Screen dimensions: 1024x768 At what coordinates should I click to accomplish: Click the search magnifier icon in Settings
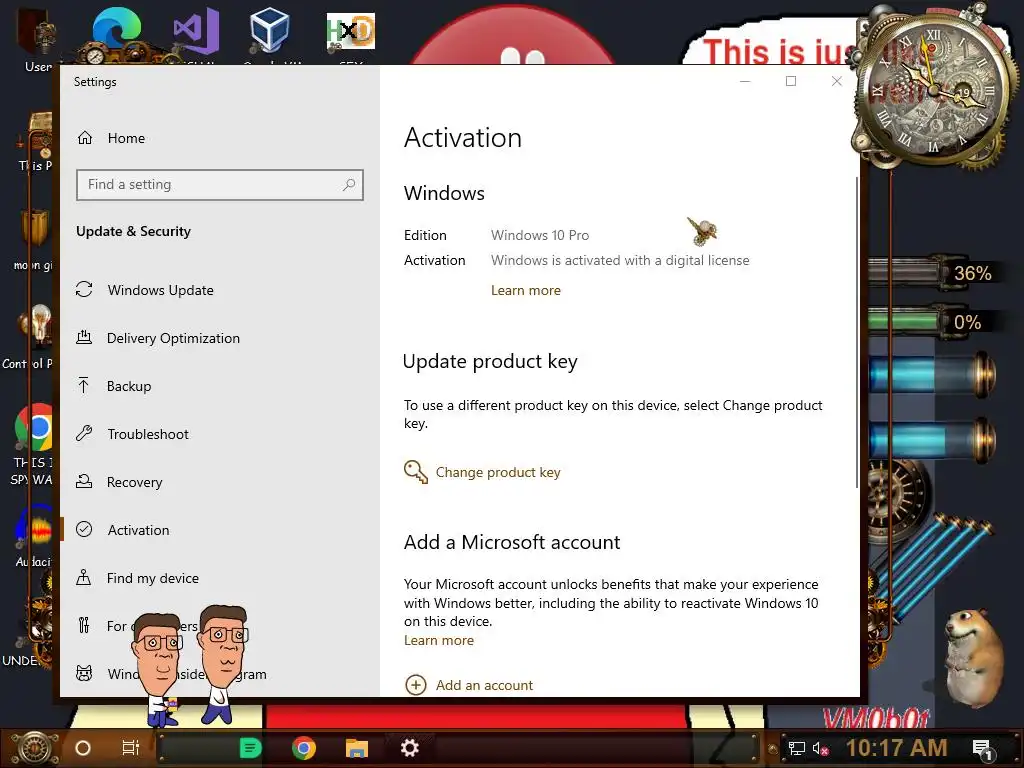(349, 185)
